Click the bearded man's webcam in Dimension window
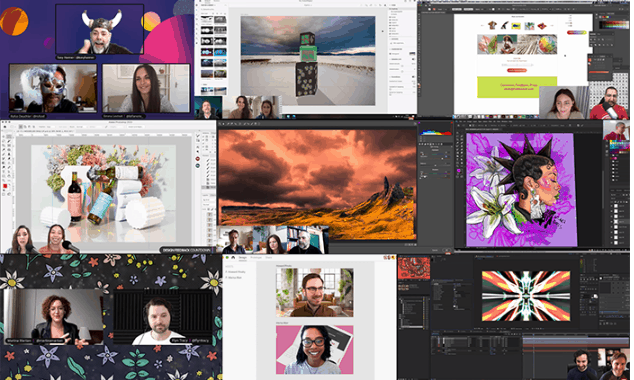 (x=208, y=107)
